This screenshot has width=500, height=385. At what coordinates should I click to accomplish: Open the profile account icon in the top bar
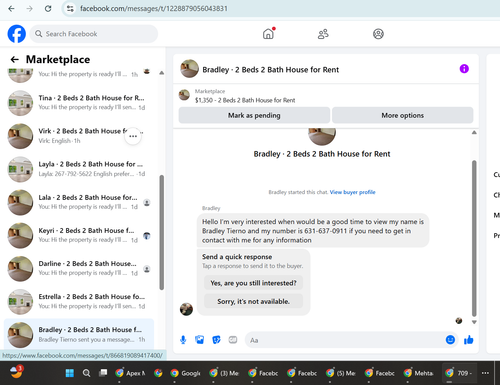[x=378, y=34]
